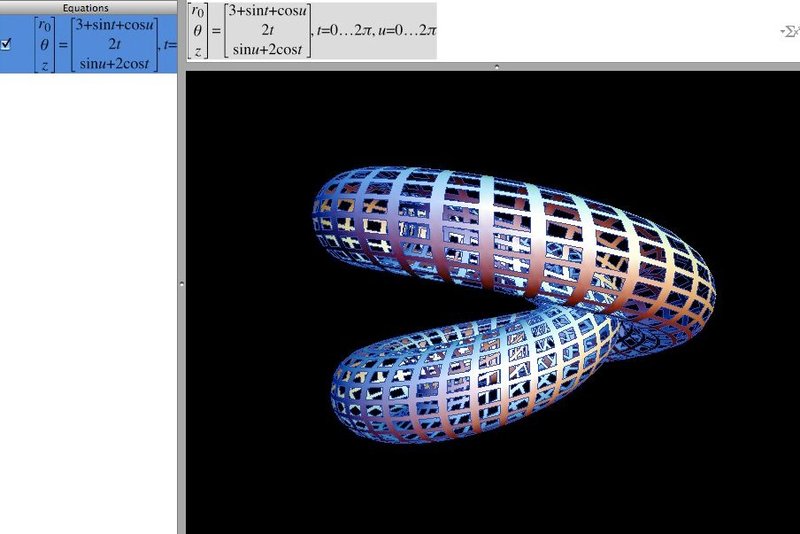Click the θ variable in the equation editor
The width and height of the screenshot is (800, 534).
point(202,30)
